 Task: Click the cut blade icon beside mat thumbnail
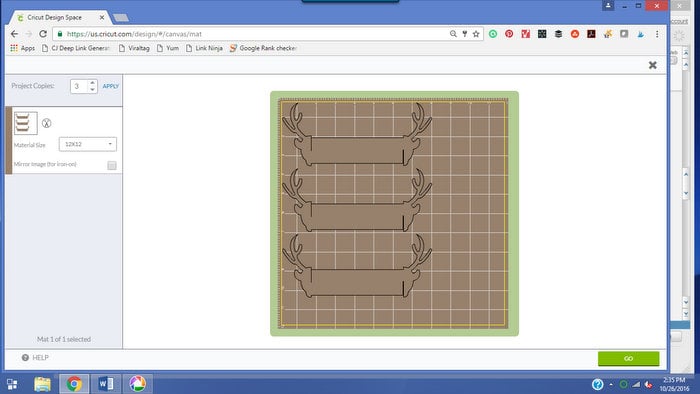click(46, 123)
